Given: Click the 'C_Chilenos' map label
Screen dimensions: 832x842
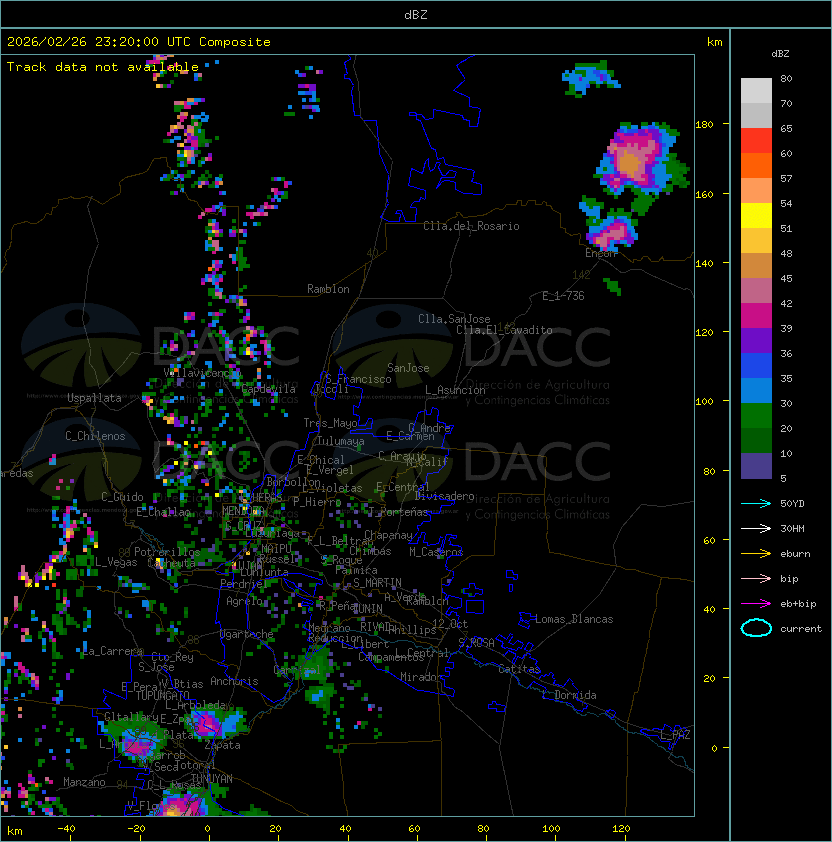Looking at the screenshot, I should point(95,436).
